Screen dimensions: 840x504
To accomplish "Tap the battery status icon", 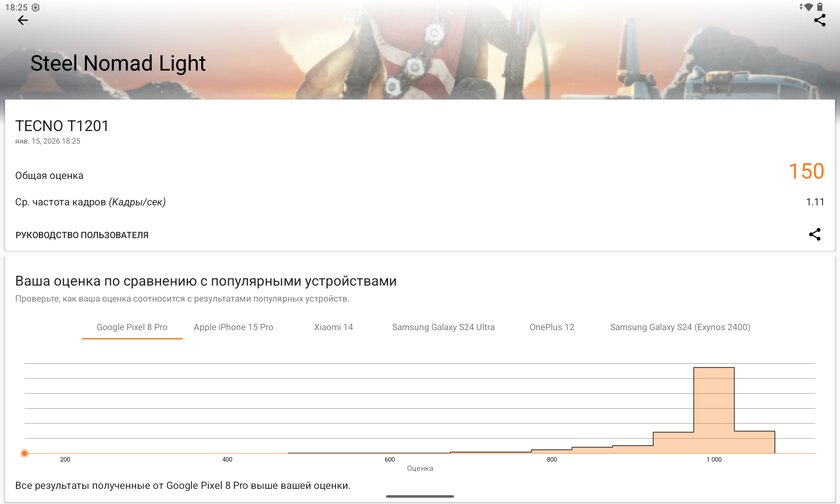I will tap(820, 7).
